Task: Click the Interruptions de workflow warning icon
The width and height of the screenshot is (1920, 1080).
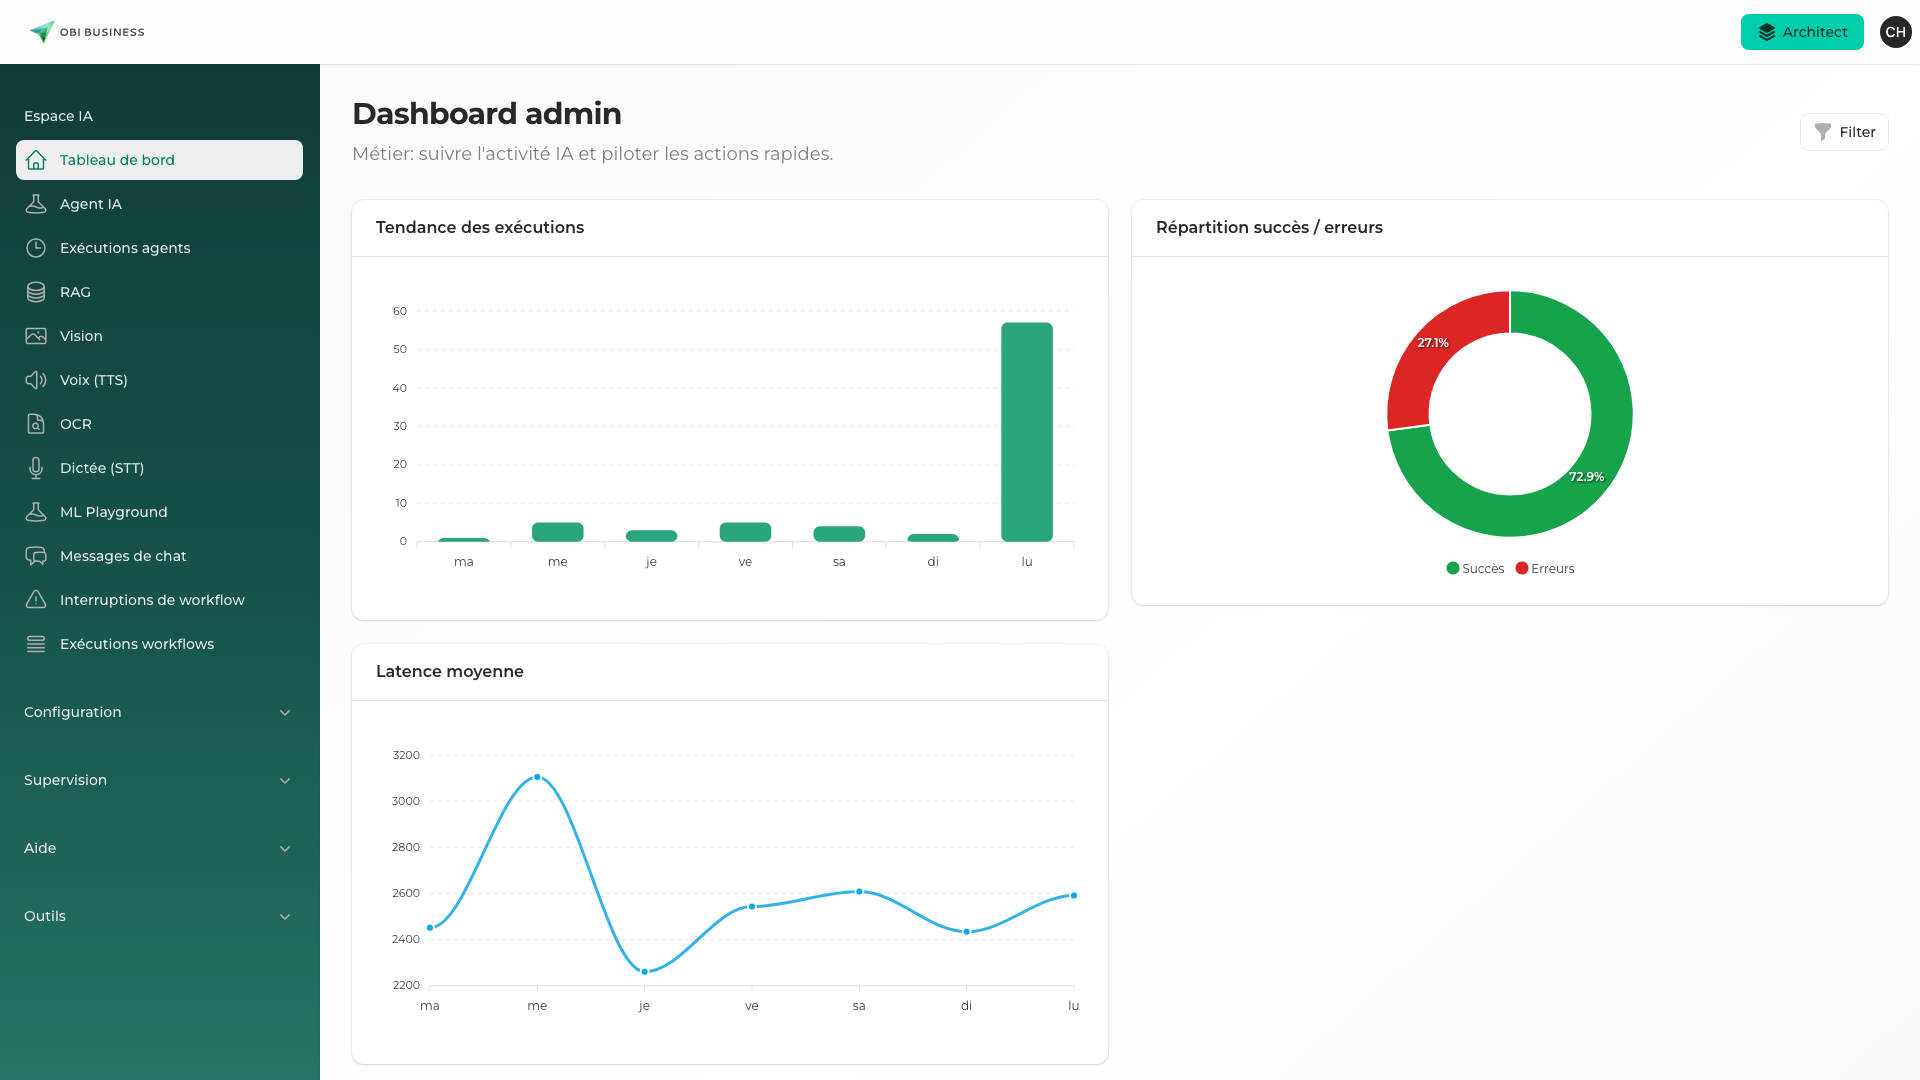Action: pos(36,599)
